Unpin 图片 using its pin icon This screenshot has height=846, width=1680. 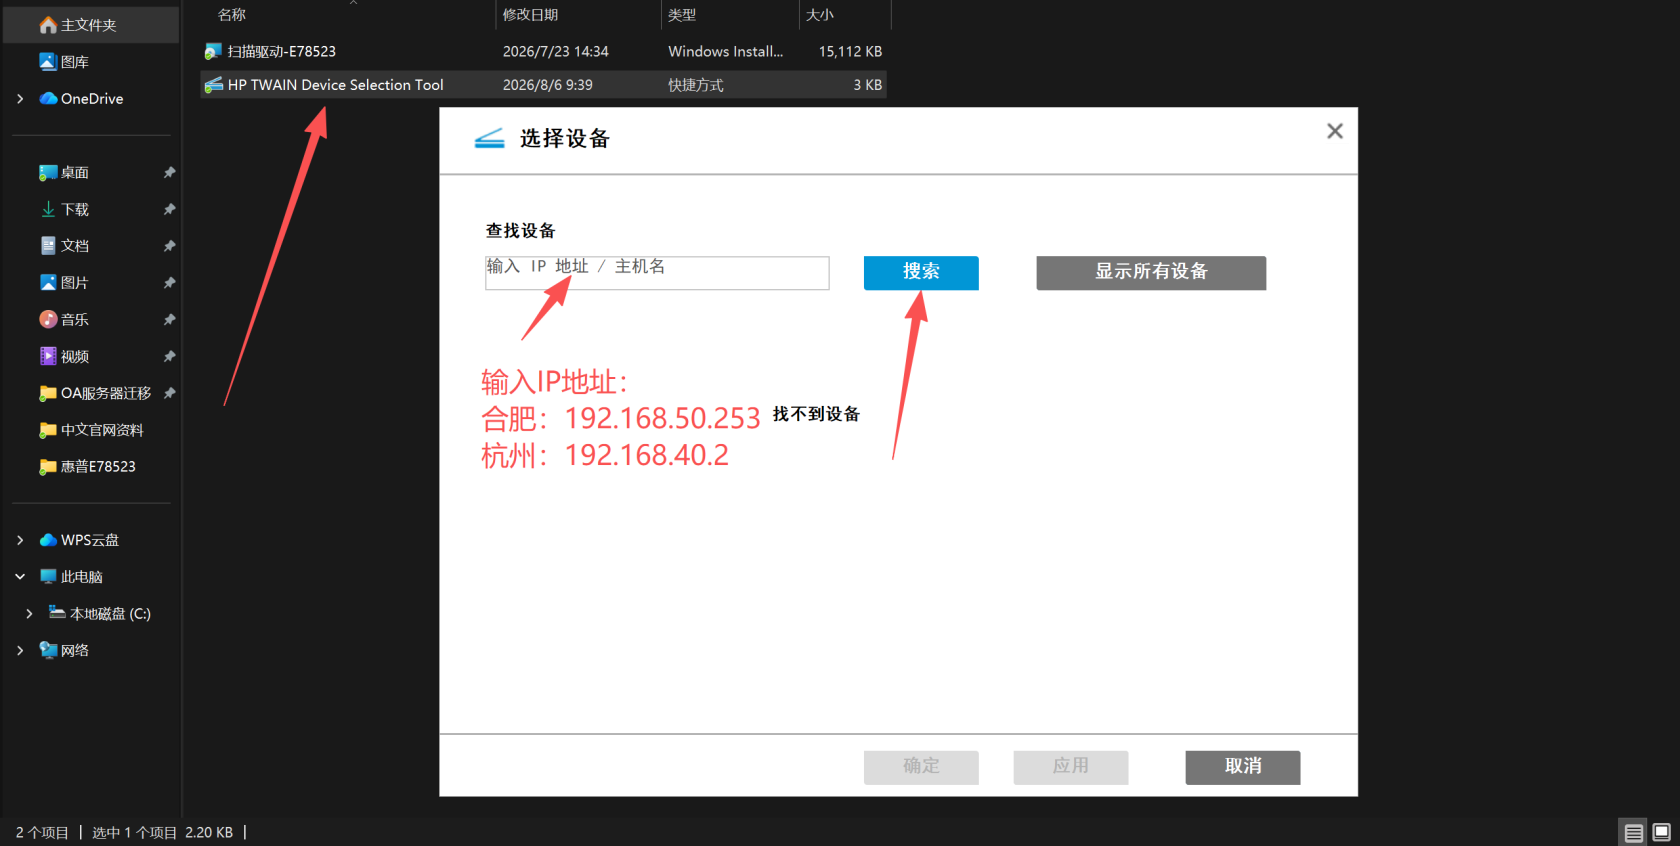click(169, 283)
